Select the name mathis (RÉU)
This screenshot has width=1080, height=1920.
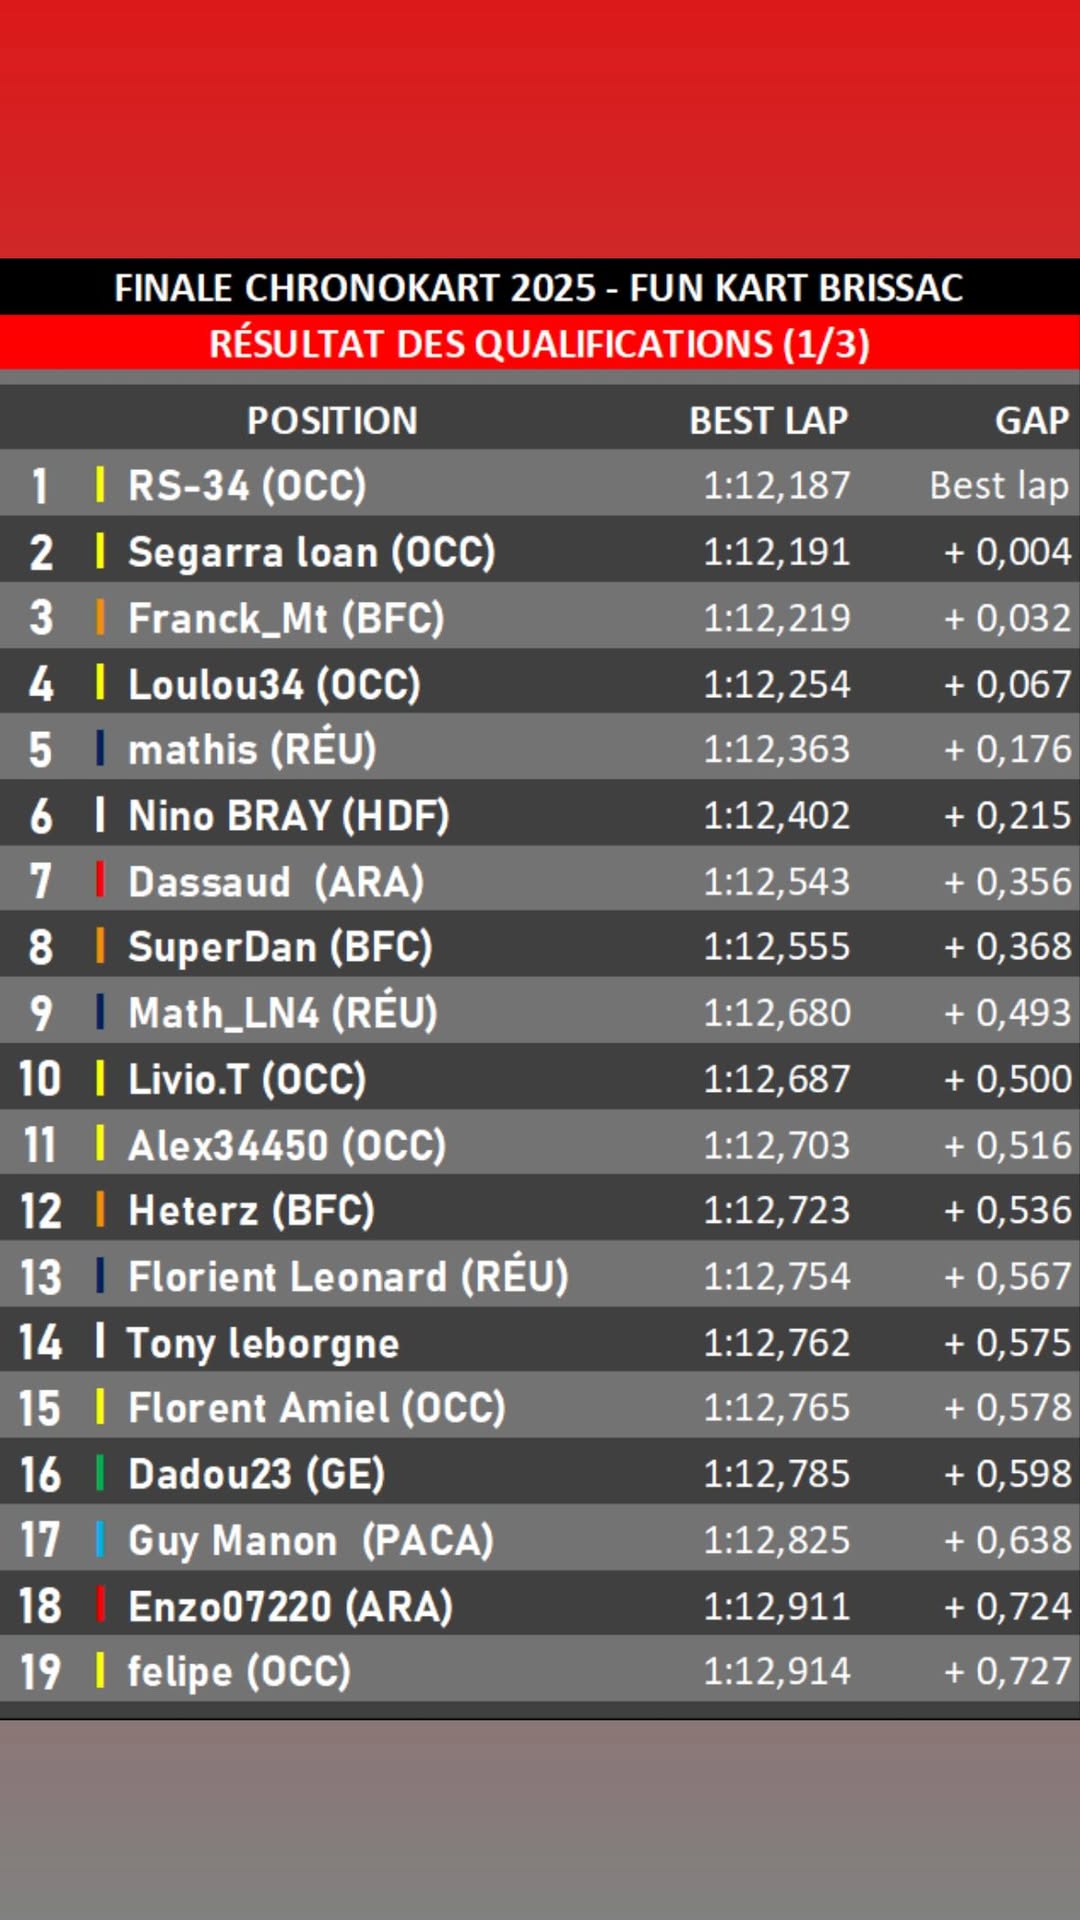(x=252, y=749)
